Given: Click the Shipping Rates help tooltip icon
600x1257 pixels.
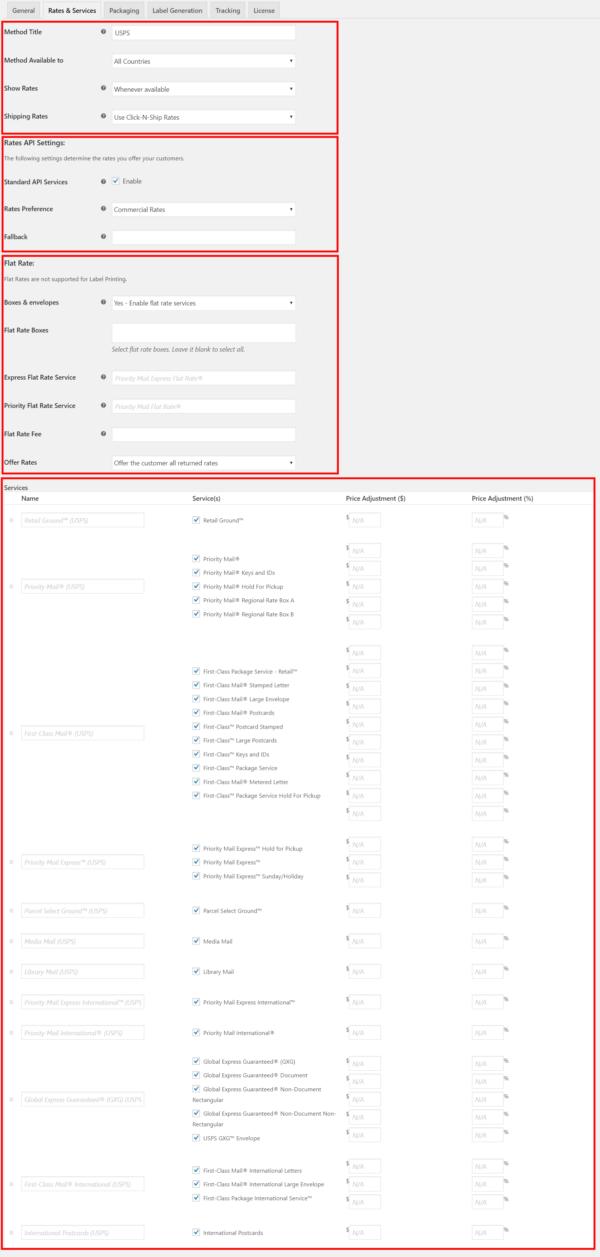Looking at the screenshot, I should click(x=104, y=116).
